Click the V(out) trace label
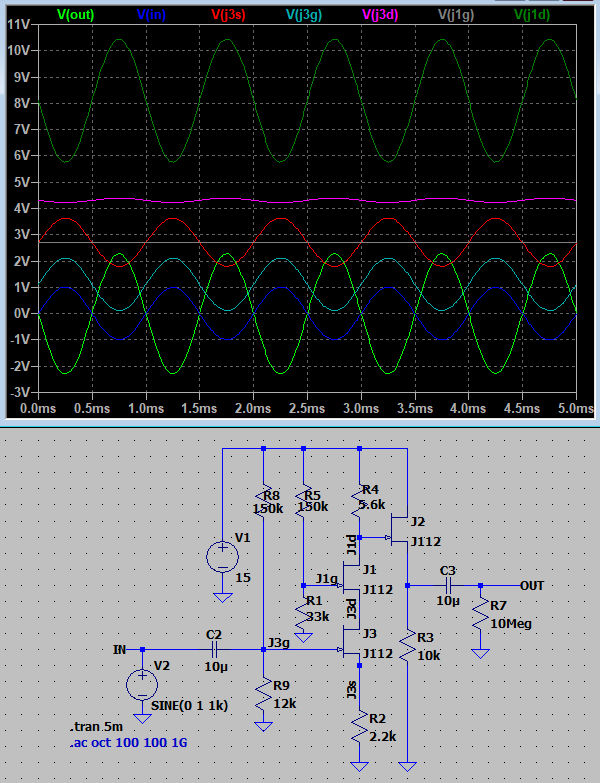 (77, 14)
